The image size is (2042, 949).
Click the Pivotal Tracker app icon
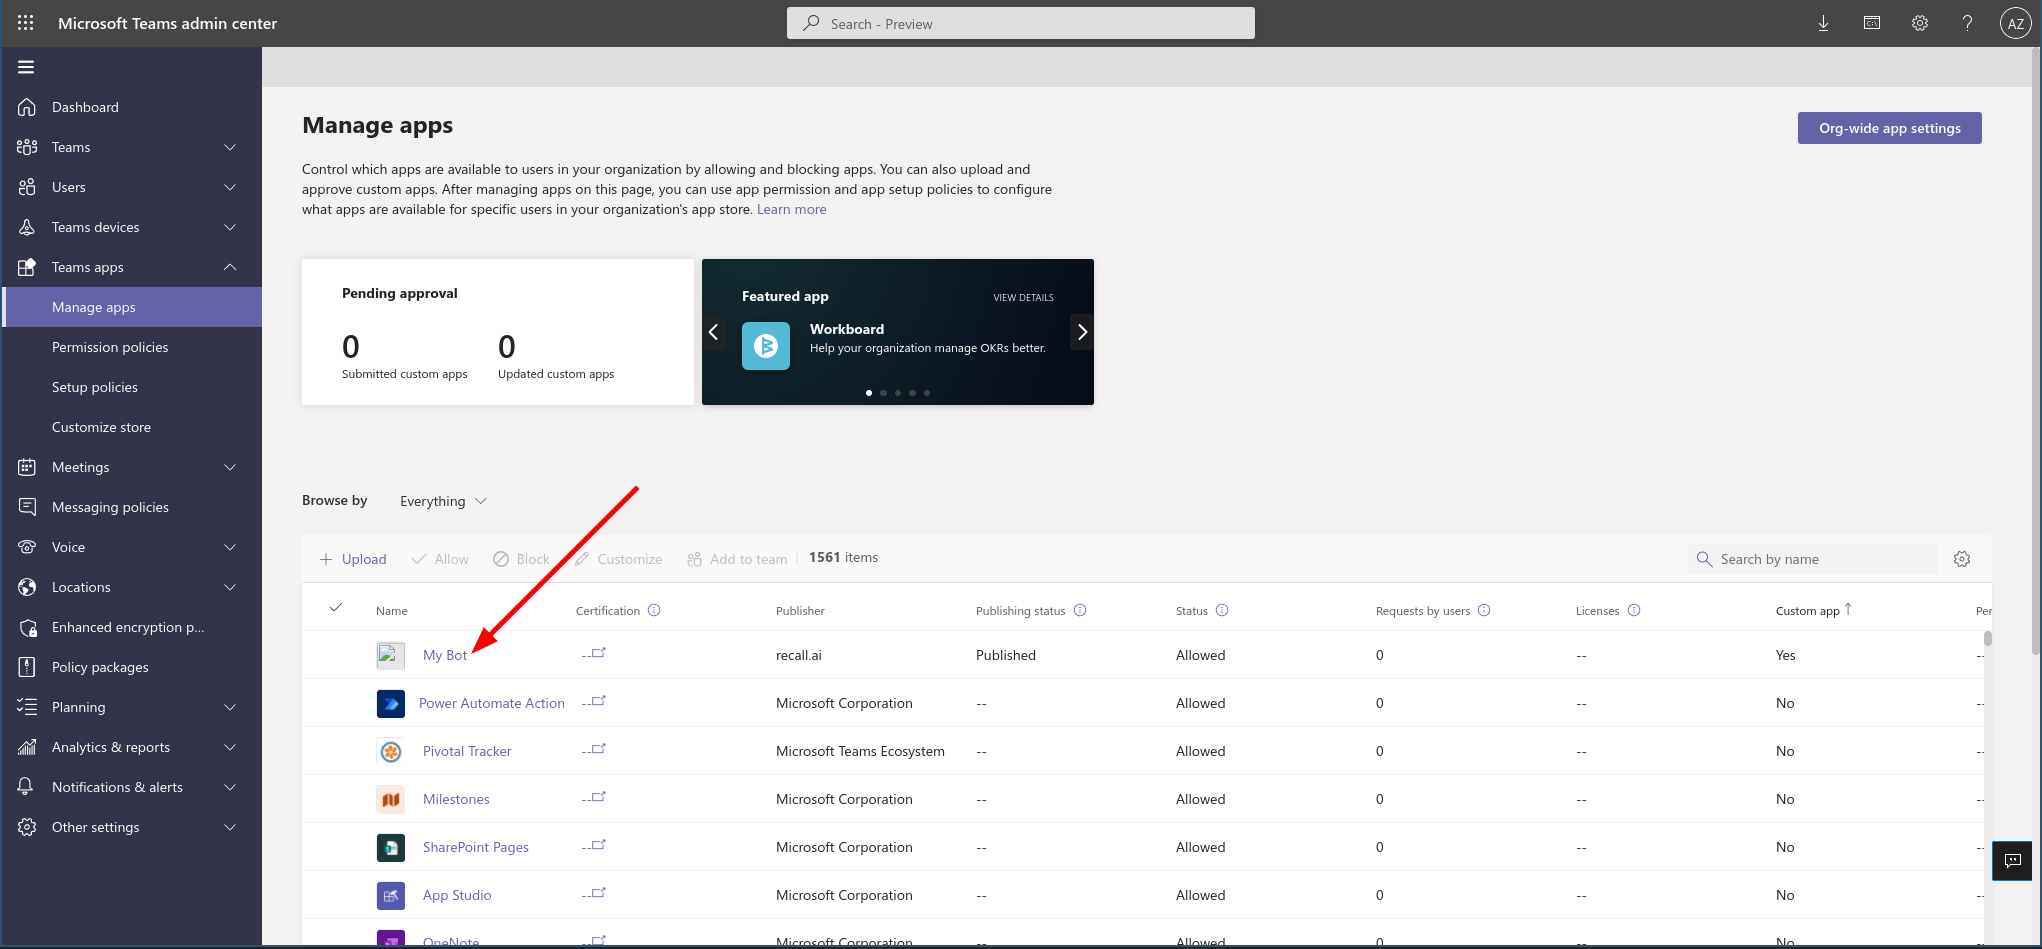(391, 751)
